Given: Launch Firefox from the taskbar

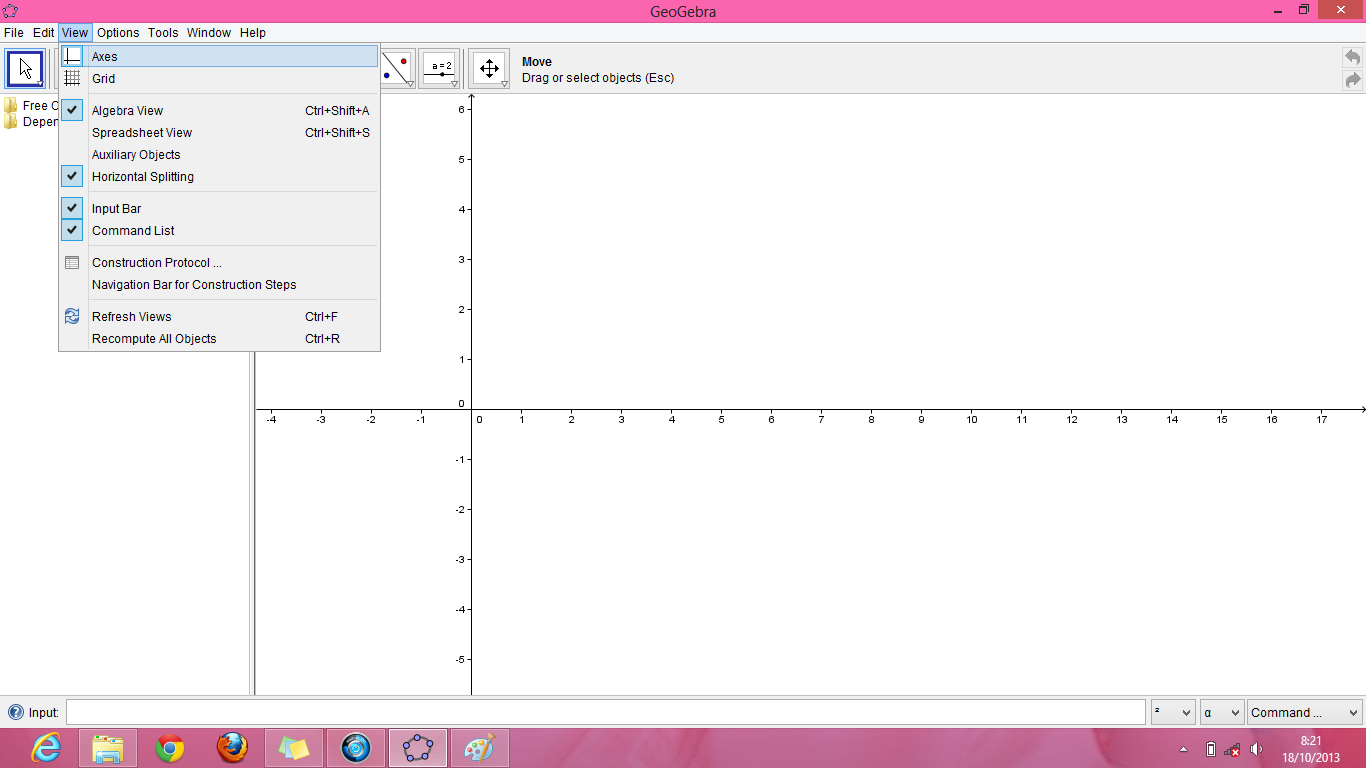Looking at the screenshot, I should click(x=232, y=748).
